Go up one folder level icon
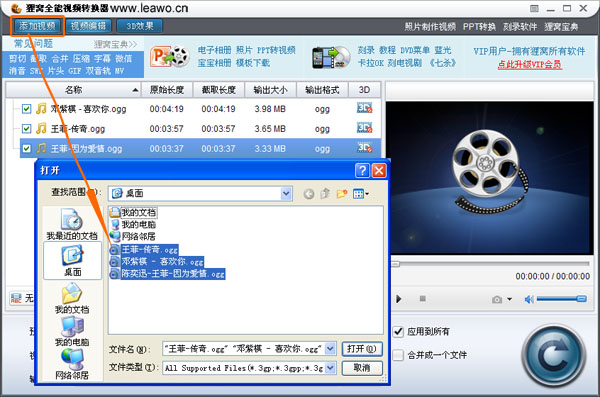 pyautogui.click(x=325, y=194)
